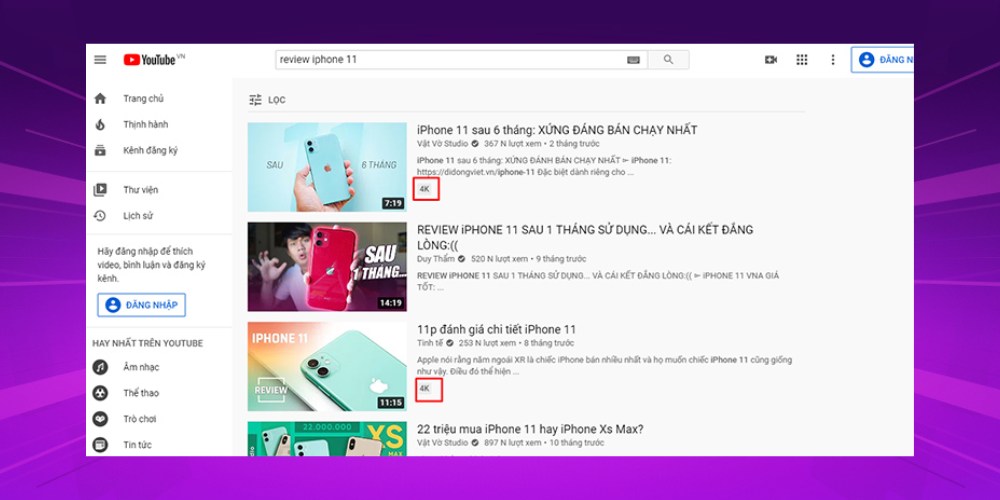Open the on-screen keyboard icon in search
Screen dimensions: 1000x500
coord(633,60)
